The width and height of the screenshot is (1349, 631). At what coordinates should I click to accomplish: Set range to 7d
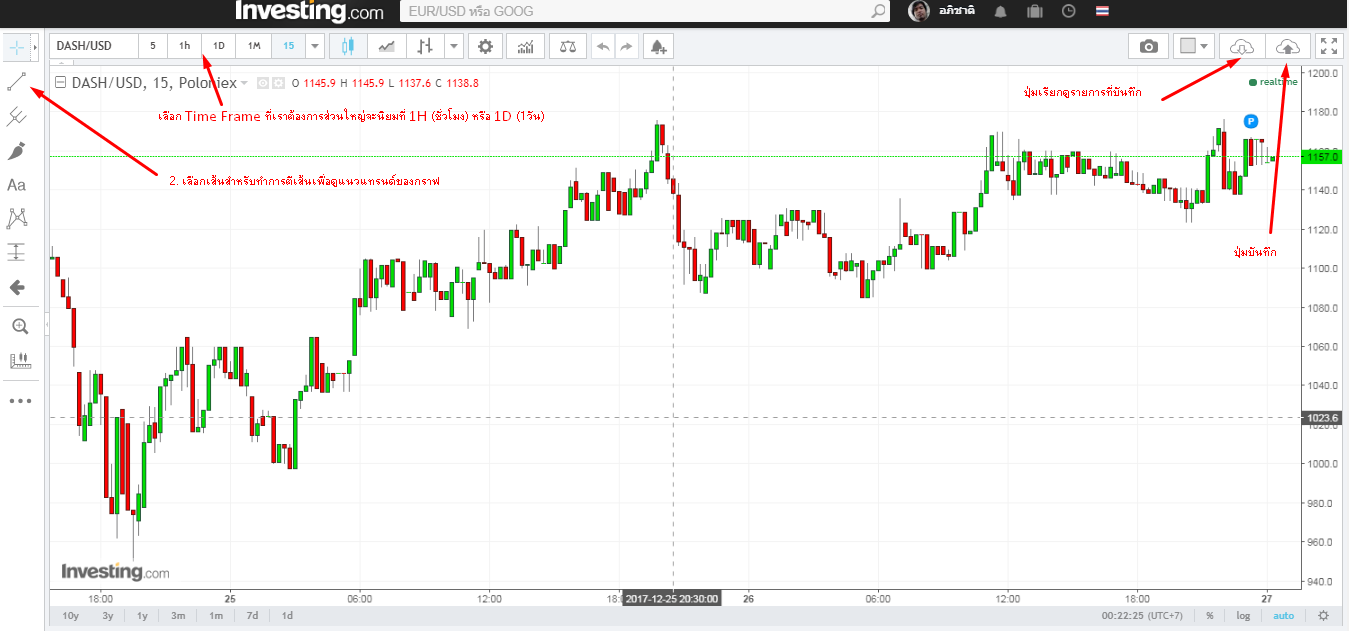252,615
